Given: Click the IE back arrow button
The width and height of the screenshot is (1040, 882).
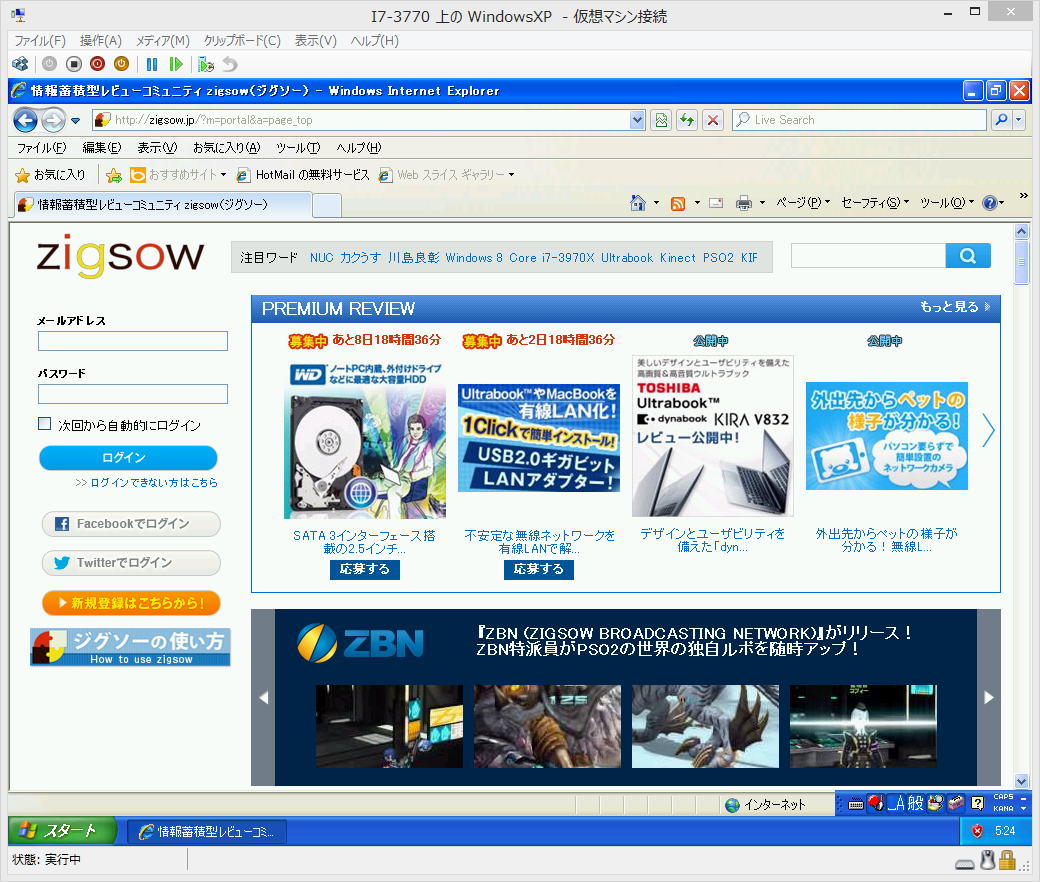Looking at the screenshot, I should [x=25, y=120].
